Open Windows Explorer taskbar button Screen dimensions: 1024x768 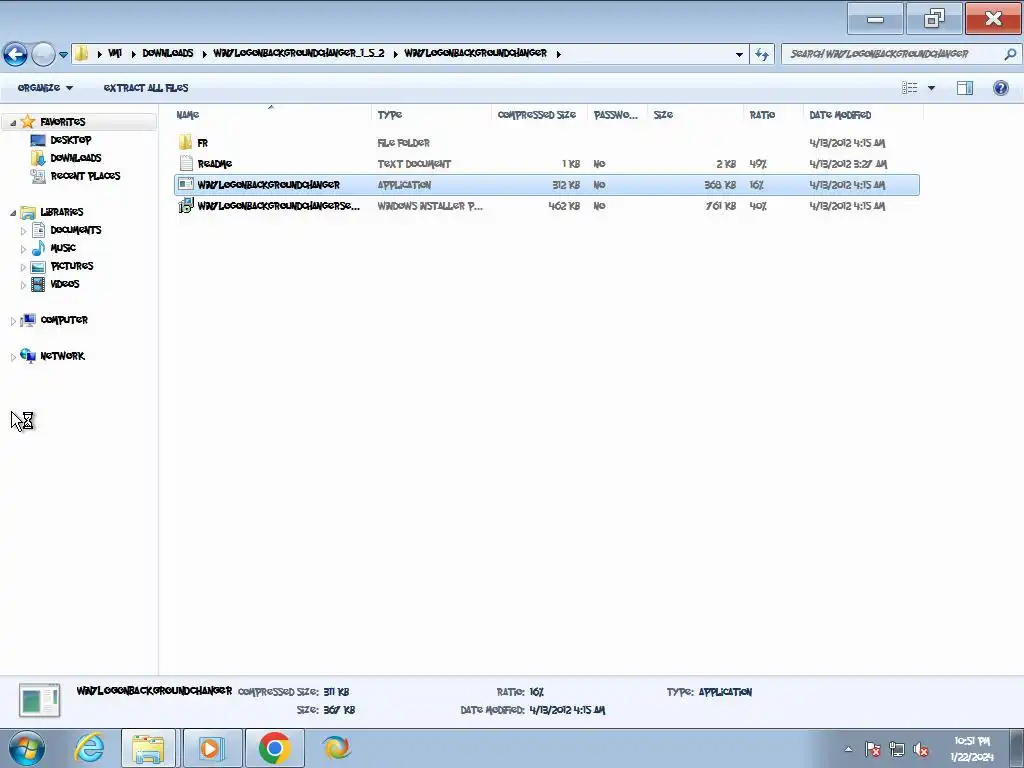[x=148, y=748]
